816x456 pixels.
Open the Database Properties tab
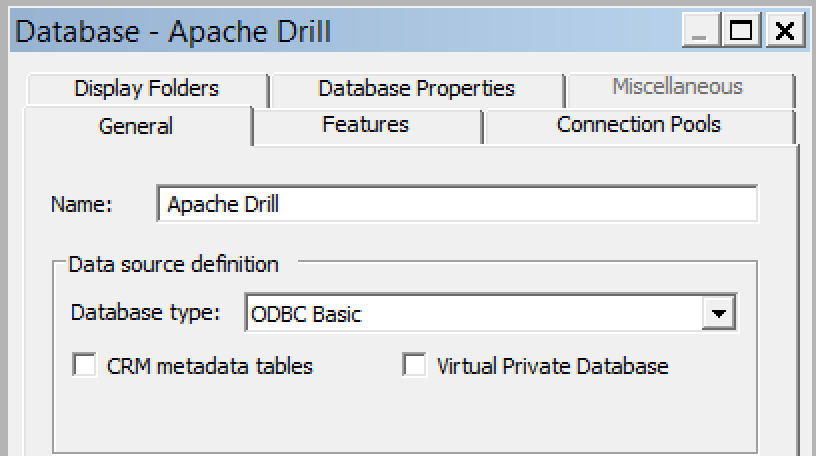[x=416, y=89]
